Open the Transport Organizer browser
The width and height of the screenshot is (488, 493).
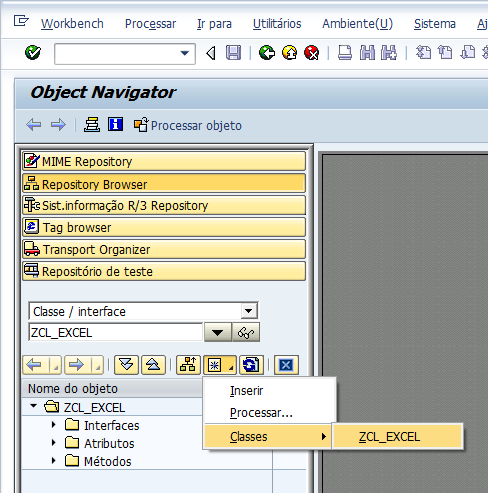(164, 249)
